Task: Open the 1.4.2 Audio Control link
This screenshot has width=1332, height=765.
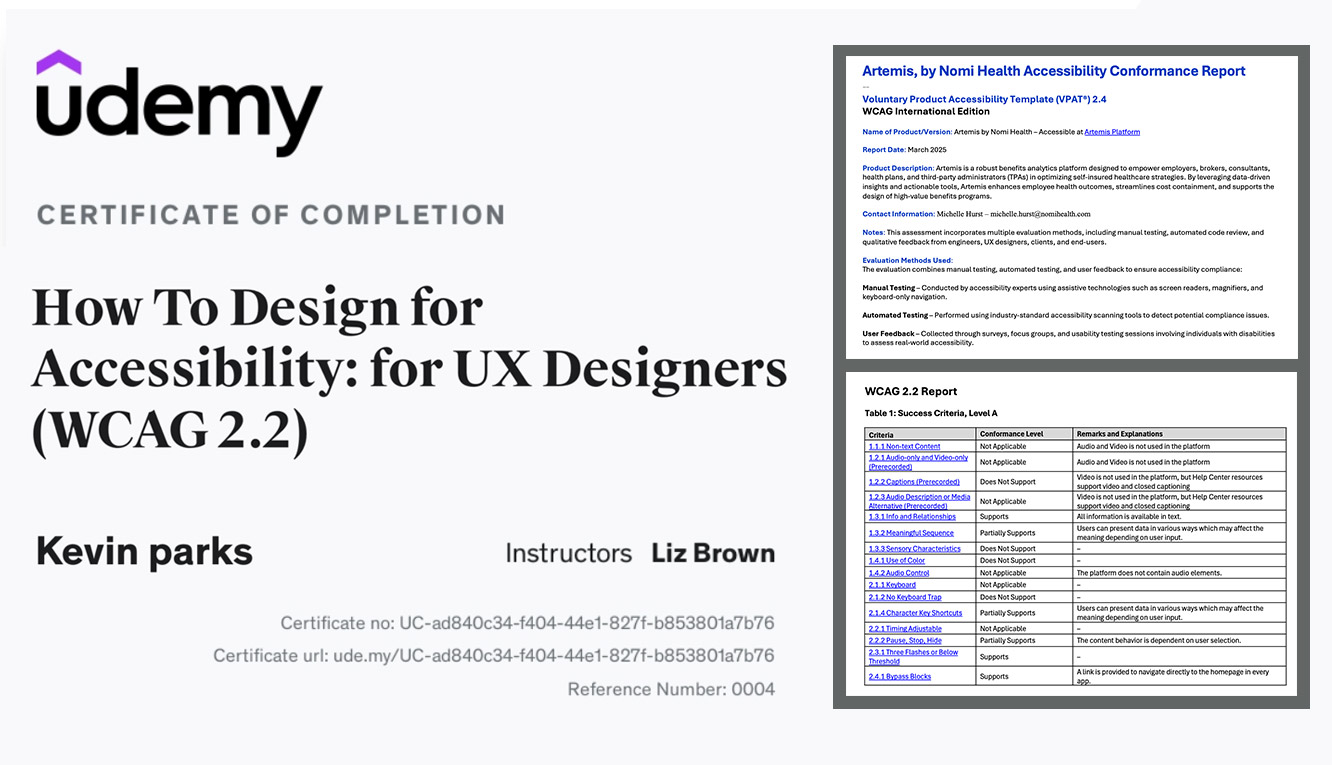Action: pyautogui.click(x=899, y=573)
